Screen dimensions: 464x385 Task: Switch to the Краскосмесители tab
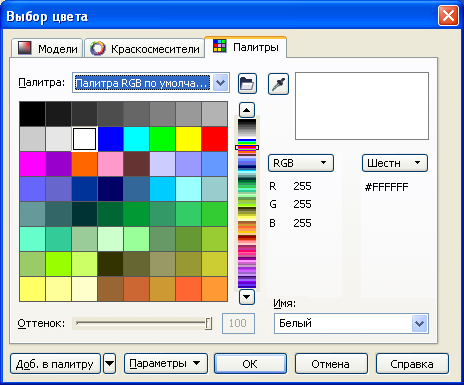(x=145, y=49)
